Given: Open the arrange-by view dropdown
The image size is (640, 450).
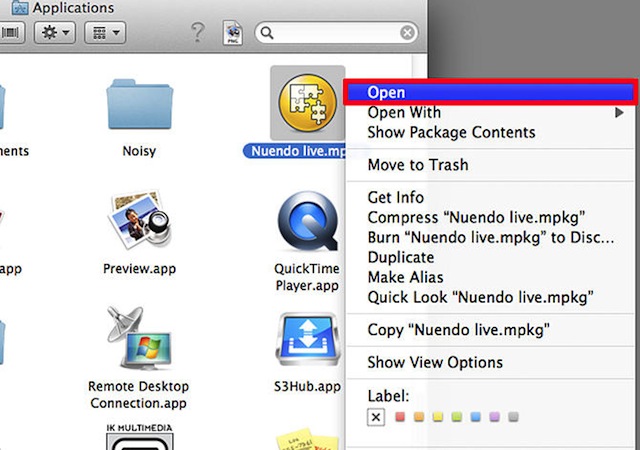Looking at the screenshot, I should point(105,32).
